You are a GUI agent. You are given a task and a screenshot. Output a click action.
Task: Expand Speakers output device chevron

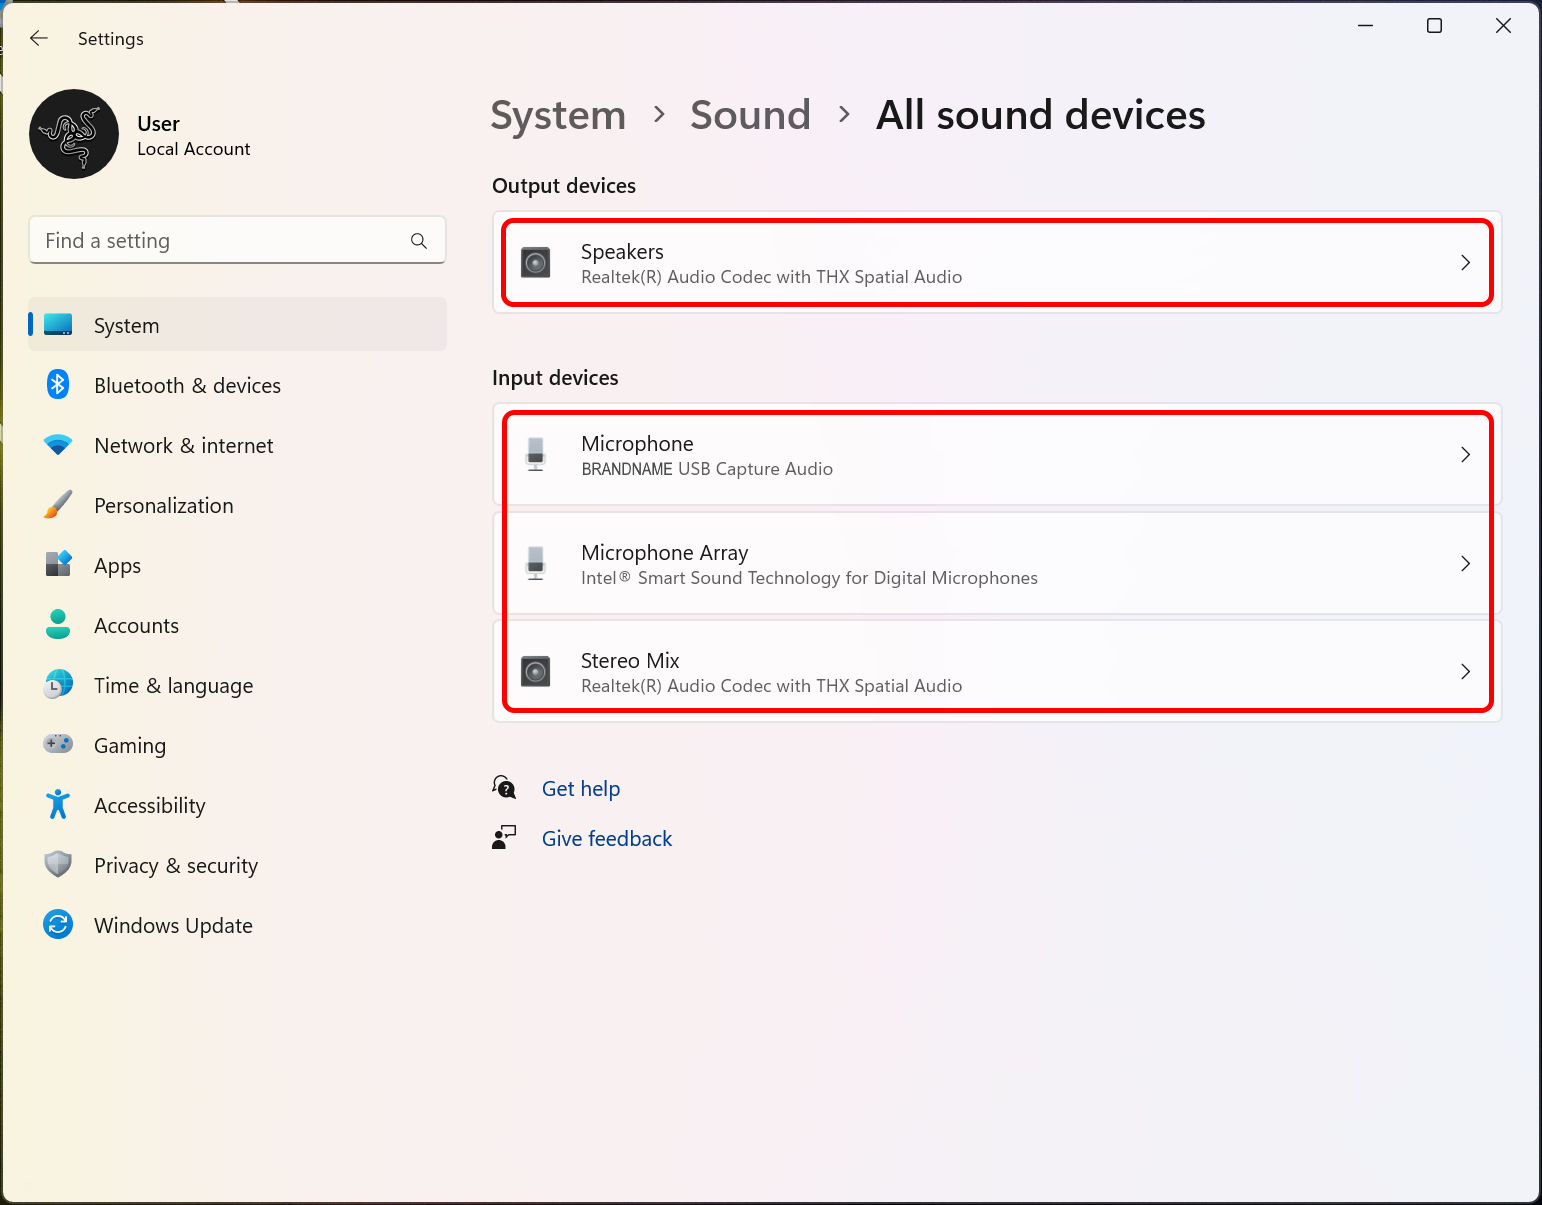[1465, 263]
